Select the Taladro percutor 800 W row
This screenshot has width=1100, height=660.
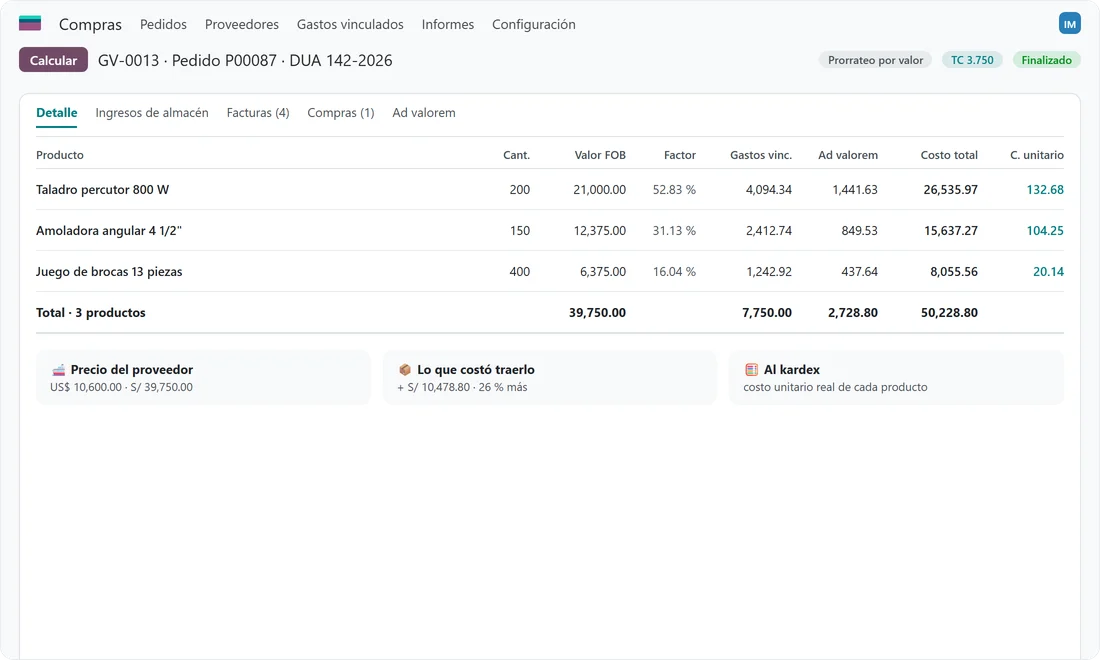pyautogui.click(x=550, y=189)
